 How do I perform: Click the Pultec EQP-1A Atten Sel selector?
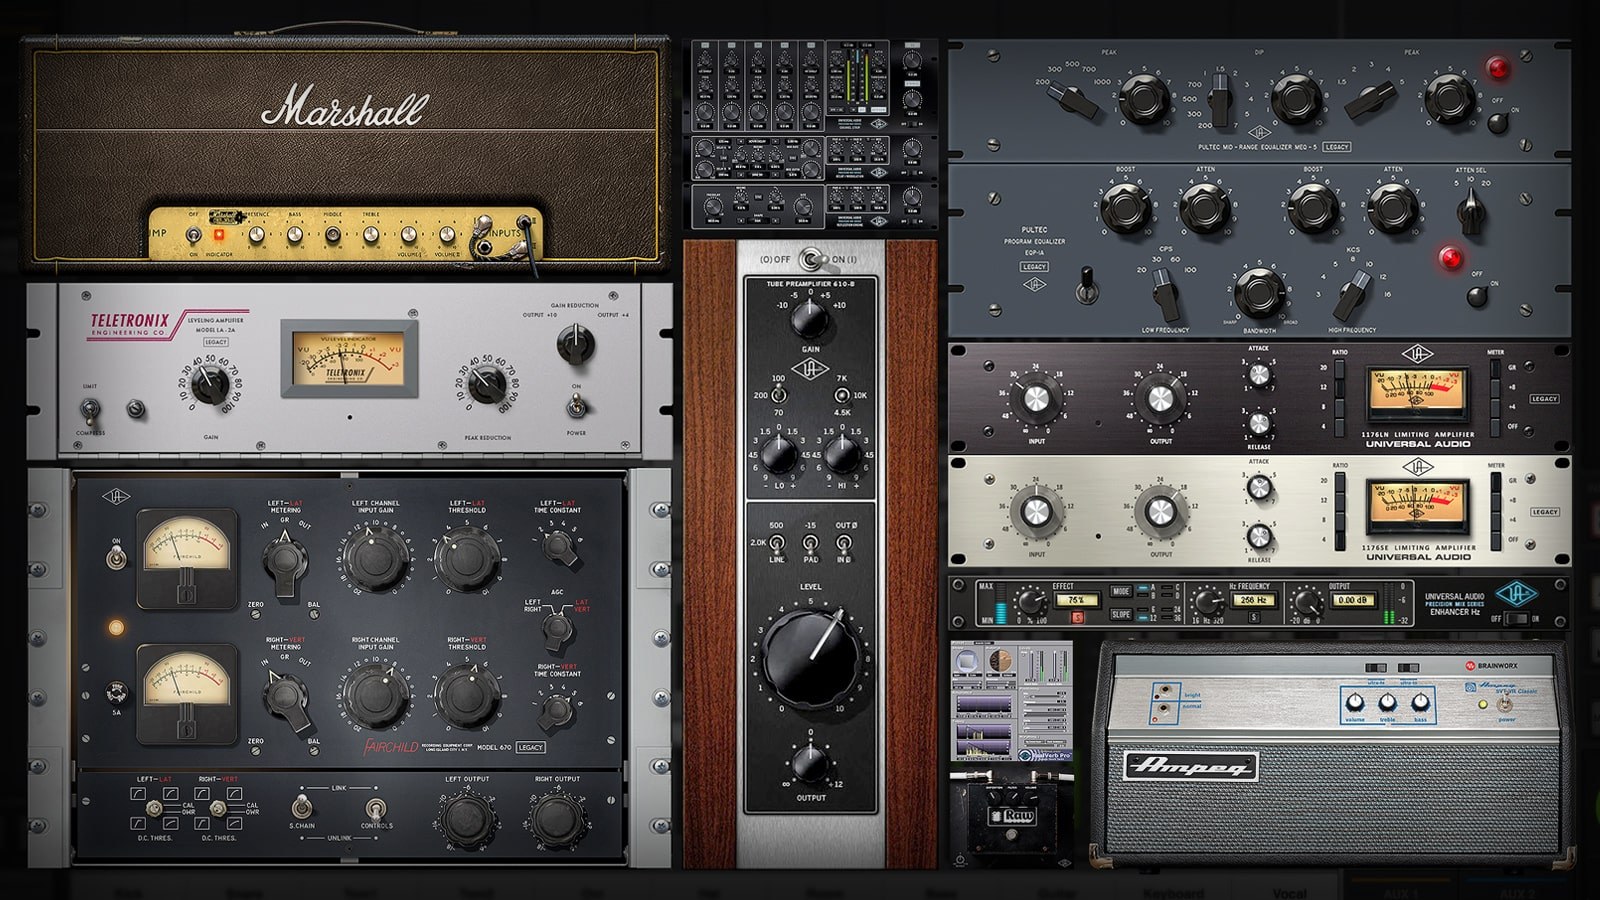1470,210
